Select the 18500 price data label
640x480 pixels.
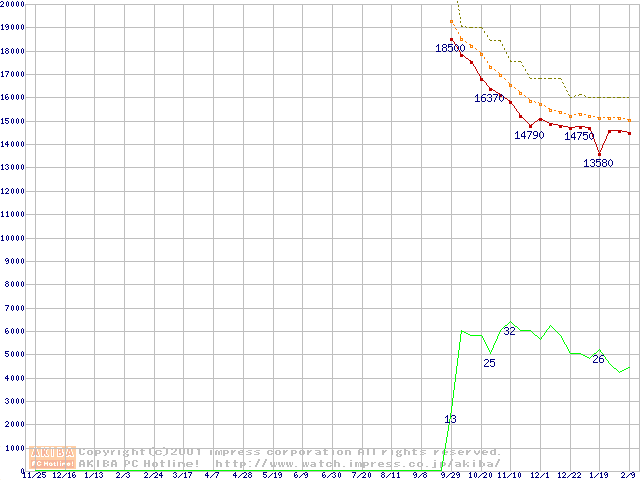click(x=450, y=48)
